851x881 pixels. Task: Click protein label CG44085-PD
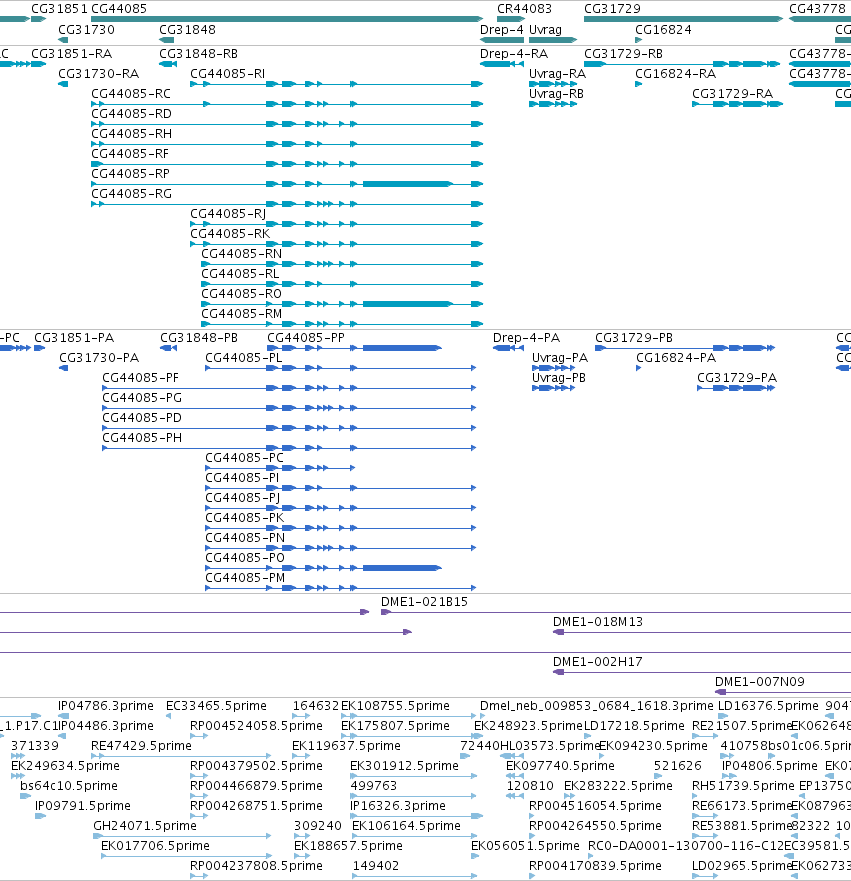click(142, 417)
